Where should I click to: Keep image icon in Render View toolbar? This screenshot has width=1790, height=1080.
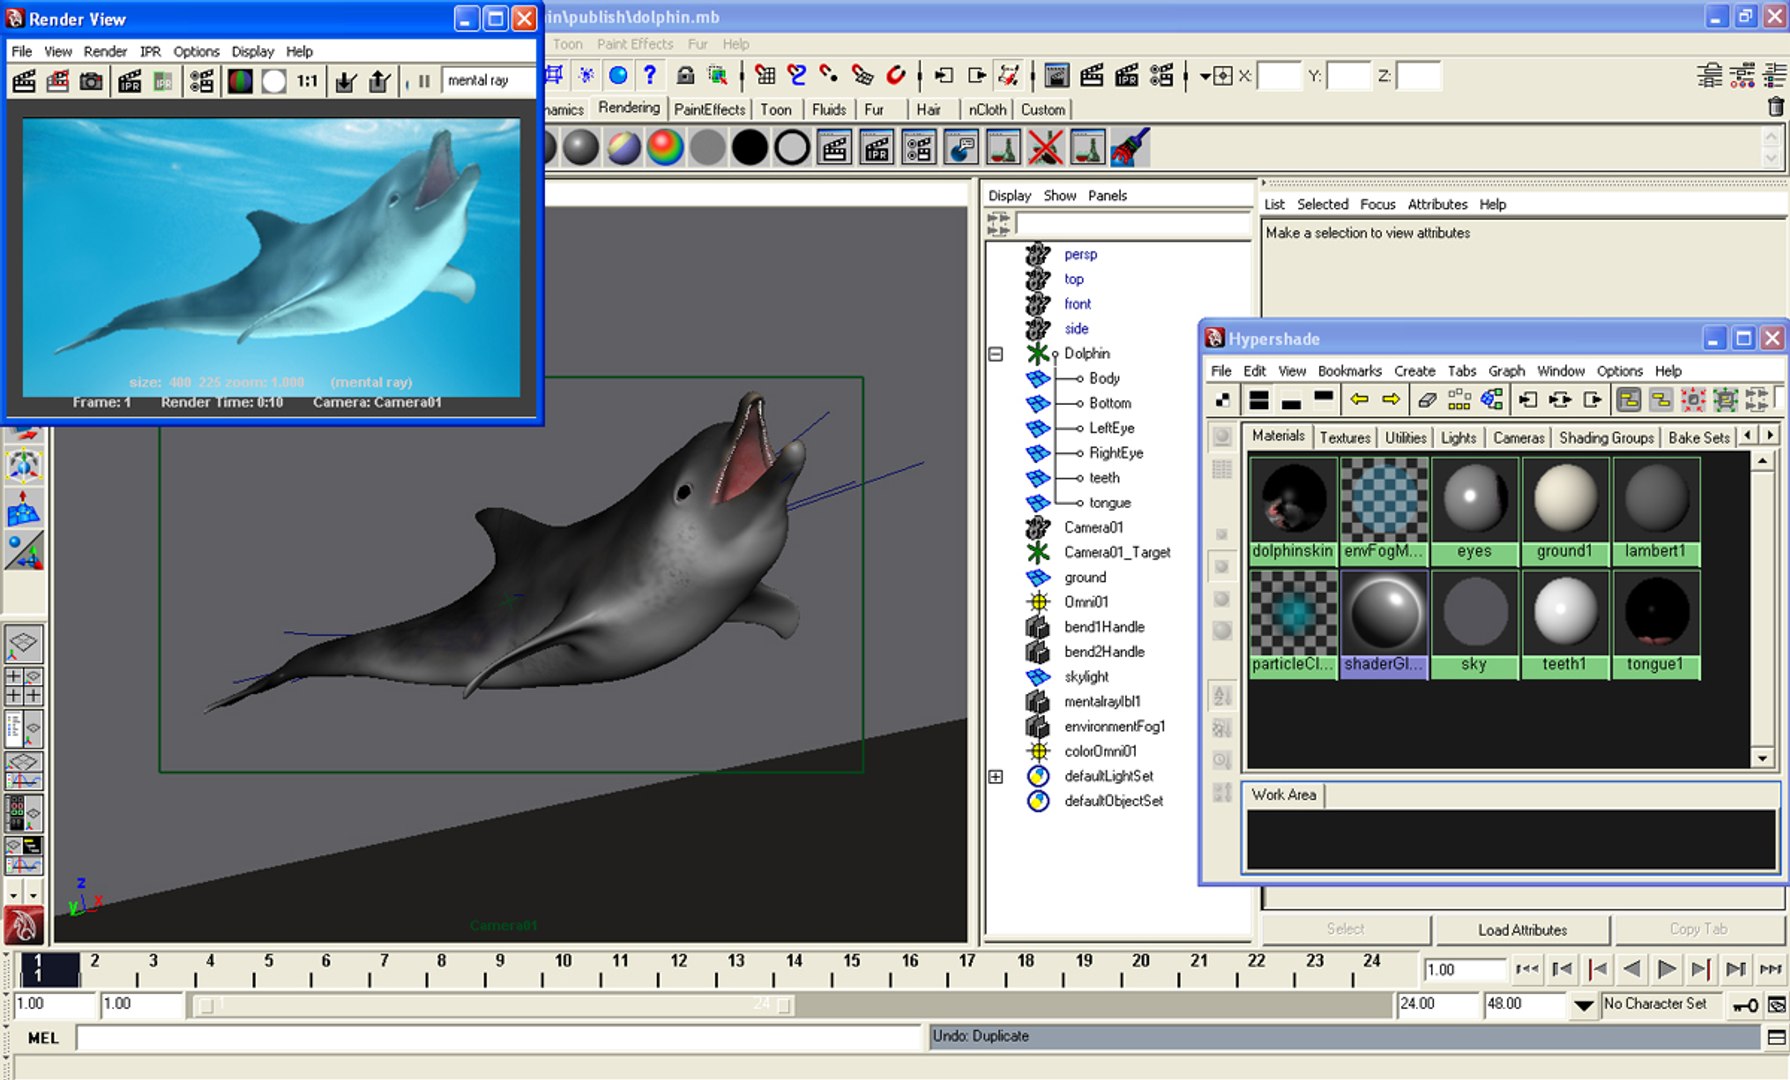pos(345,81)
